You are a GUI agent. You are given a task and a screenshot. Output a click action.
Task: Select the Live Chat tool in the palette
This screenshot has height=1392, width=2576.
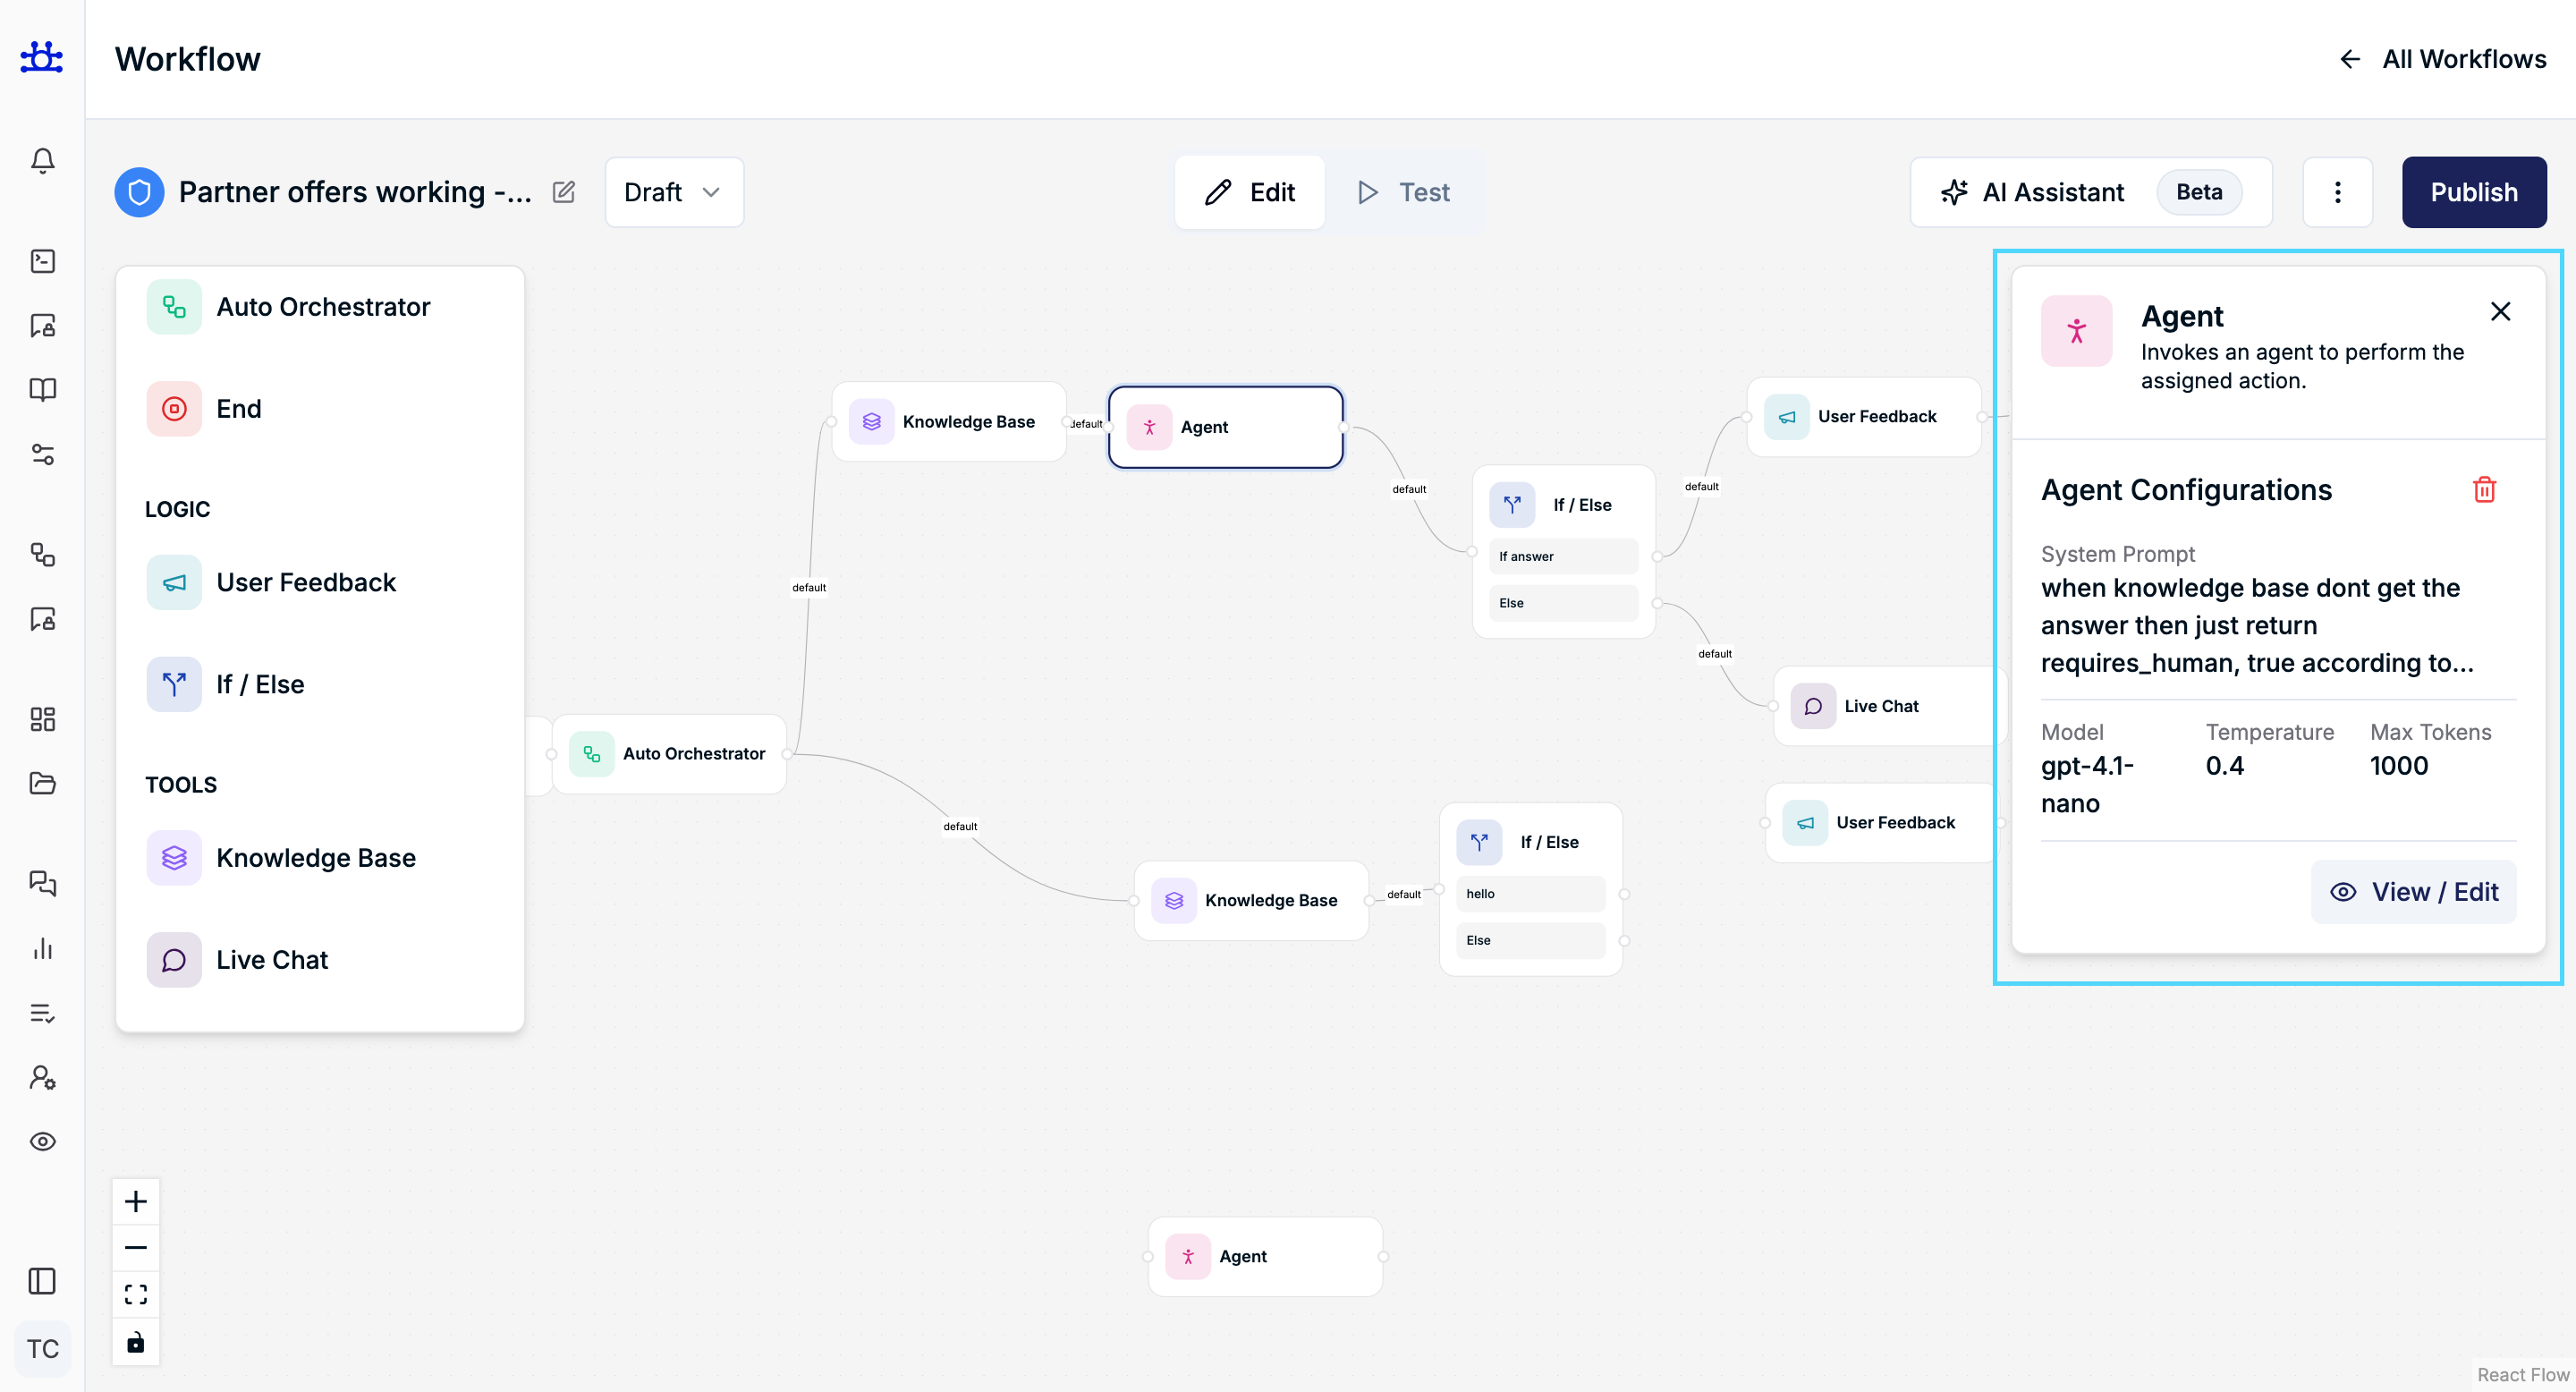[272, 959]
